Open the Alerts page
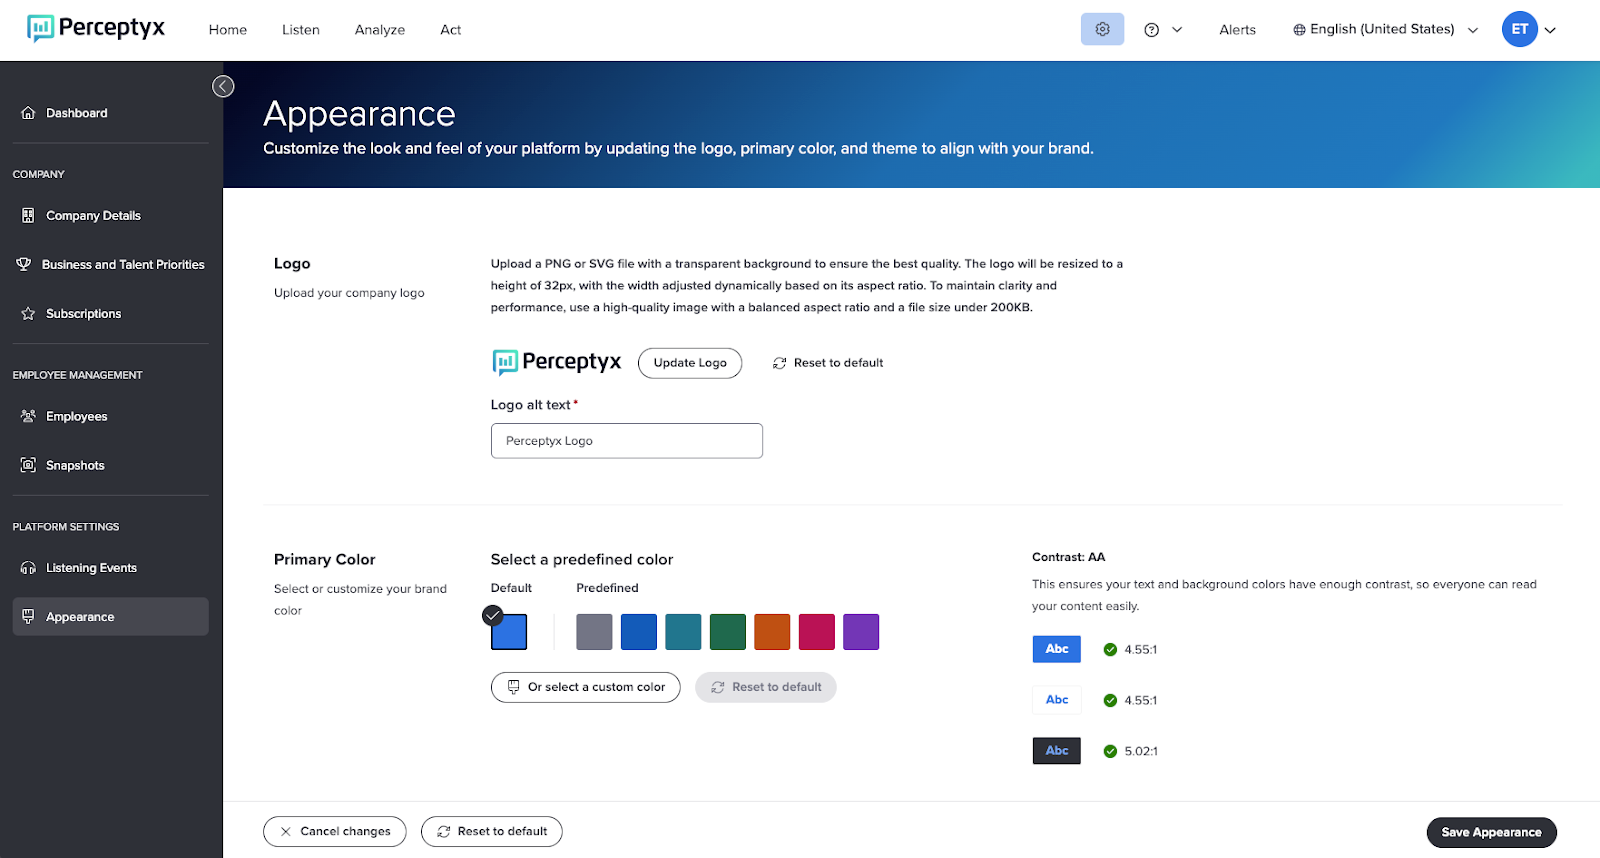This screenshot has height=858, width=1600. pyautogui.click(x=1237, y=30)
